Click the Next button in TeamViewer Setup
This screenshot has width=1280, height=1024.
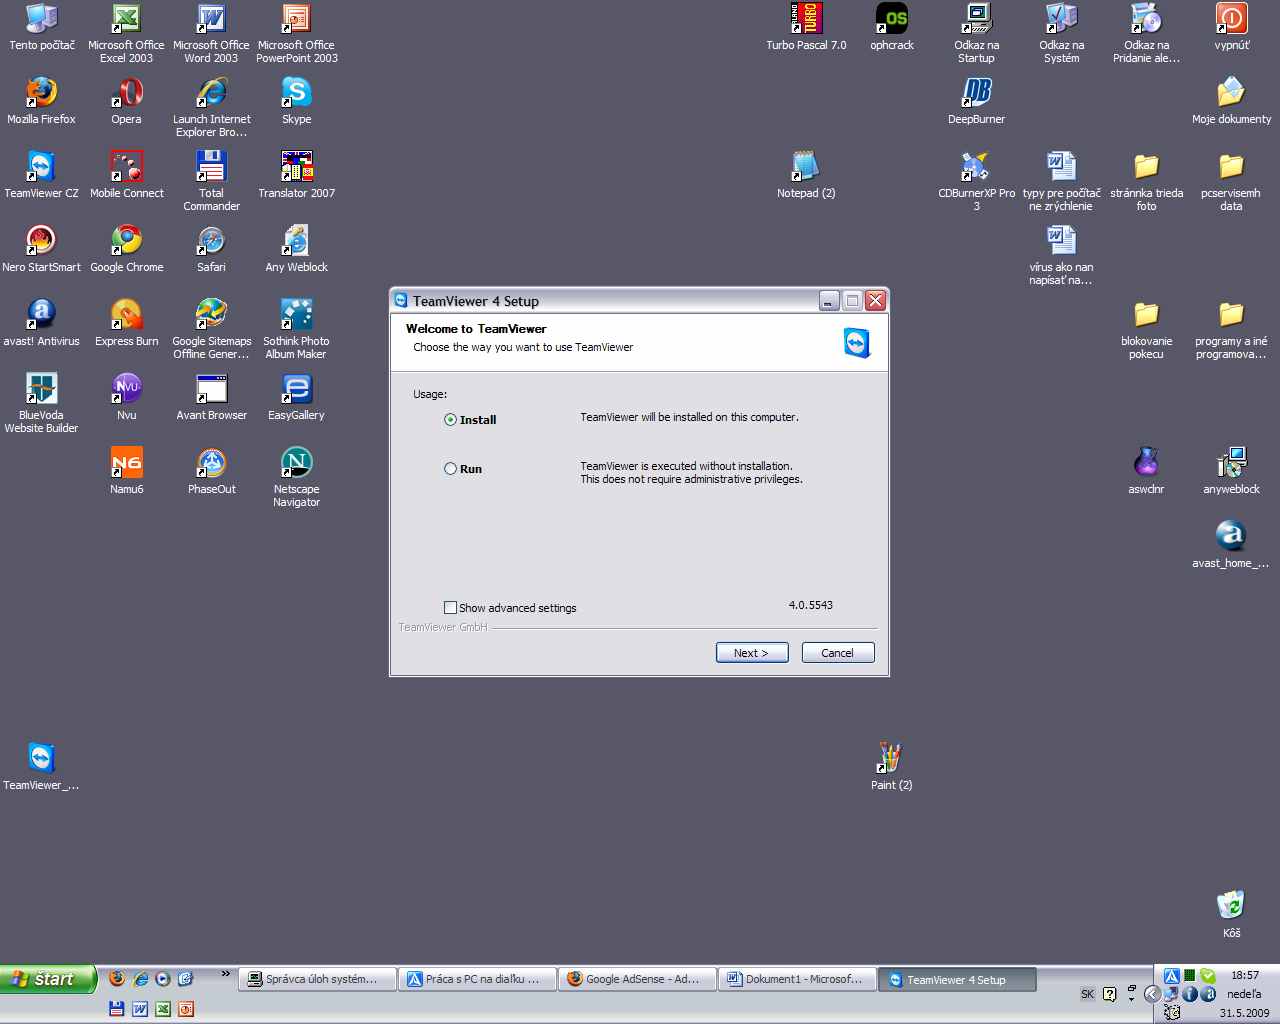click(x=752, y=653)
